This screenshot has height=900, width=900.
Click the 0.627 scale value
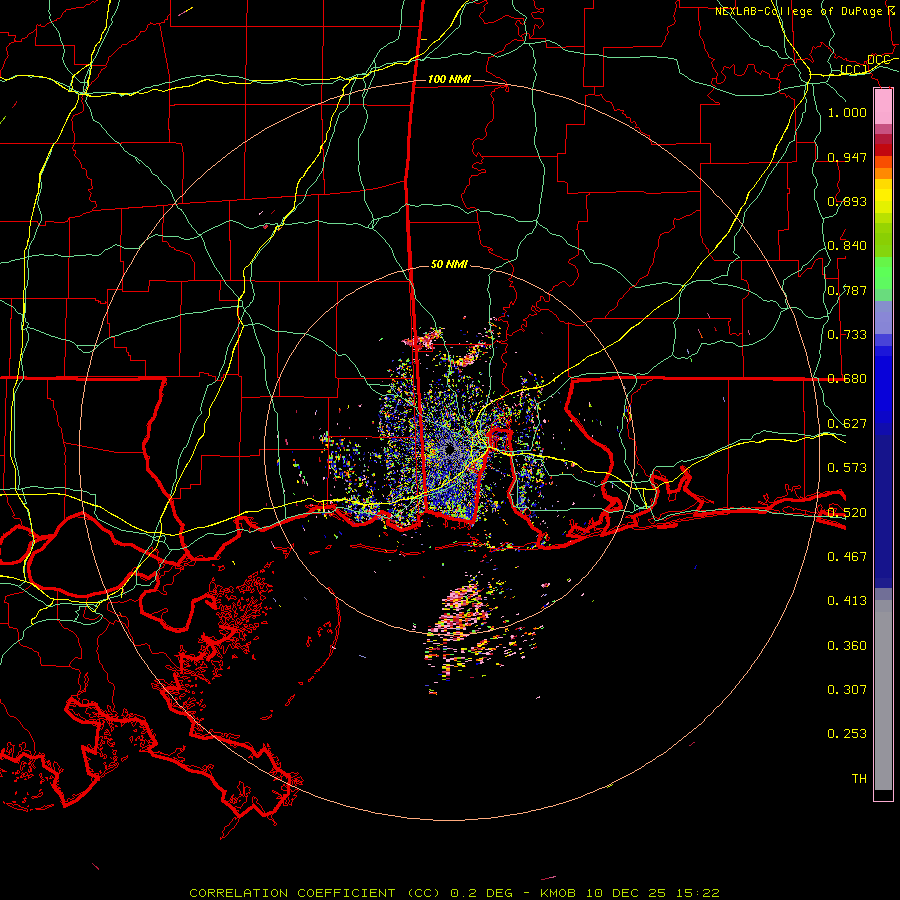pyautogui.click(x=847, y=424)
